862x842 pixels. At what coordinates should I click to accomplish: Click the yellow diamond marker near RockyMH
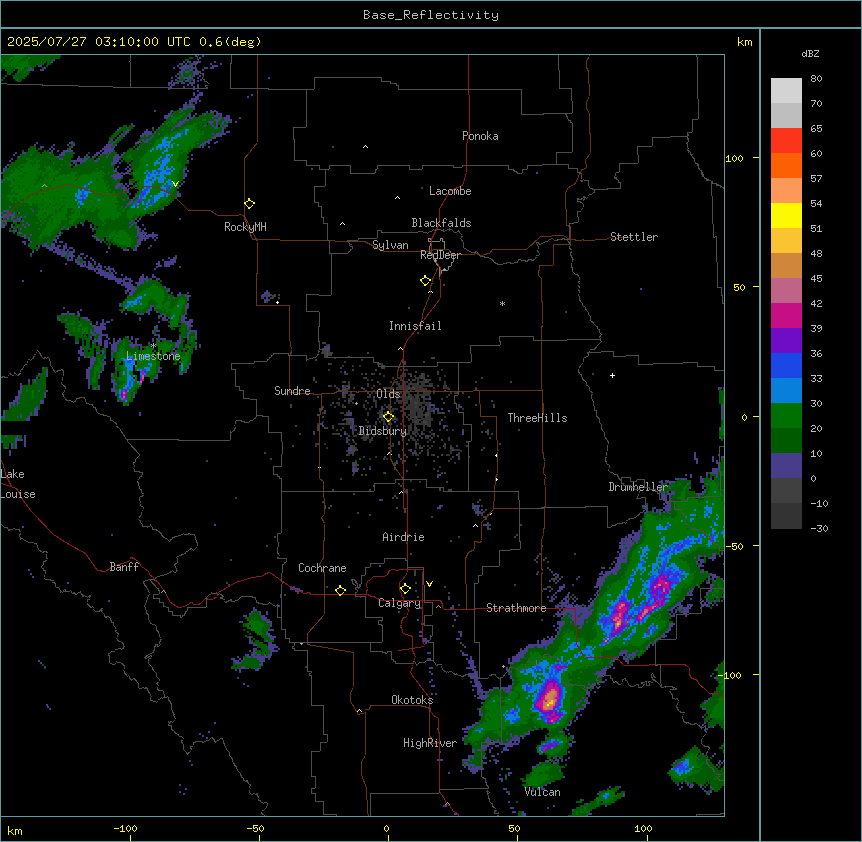tap(250, 204)
